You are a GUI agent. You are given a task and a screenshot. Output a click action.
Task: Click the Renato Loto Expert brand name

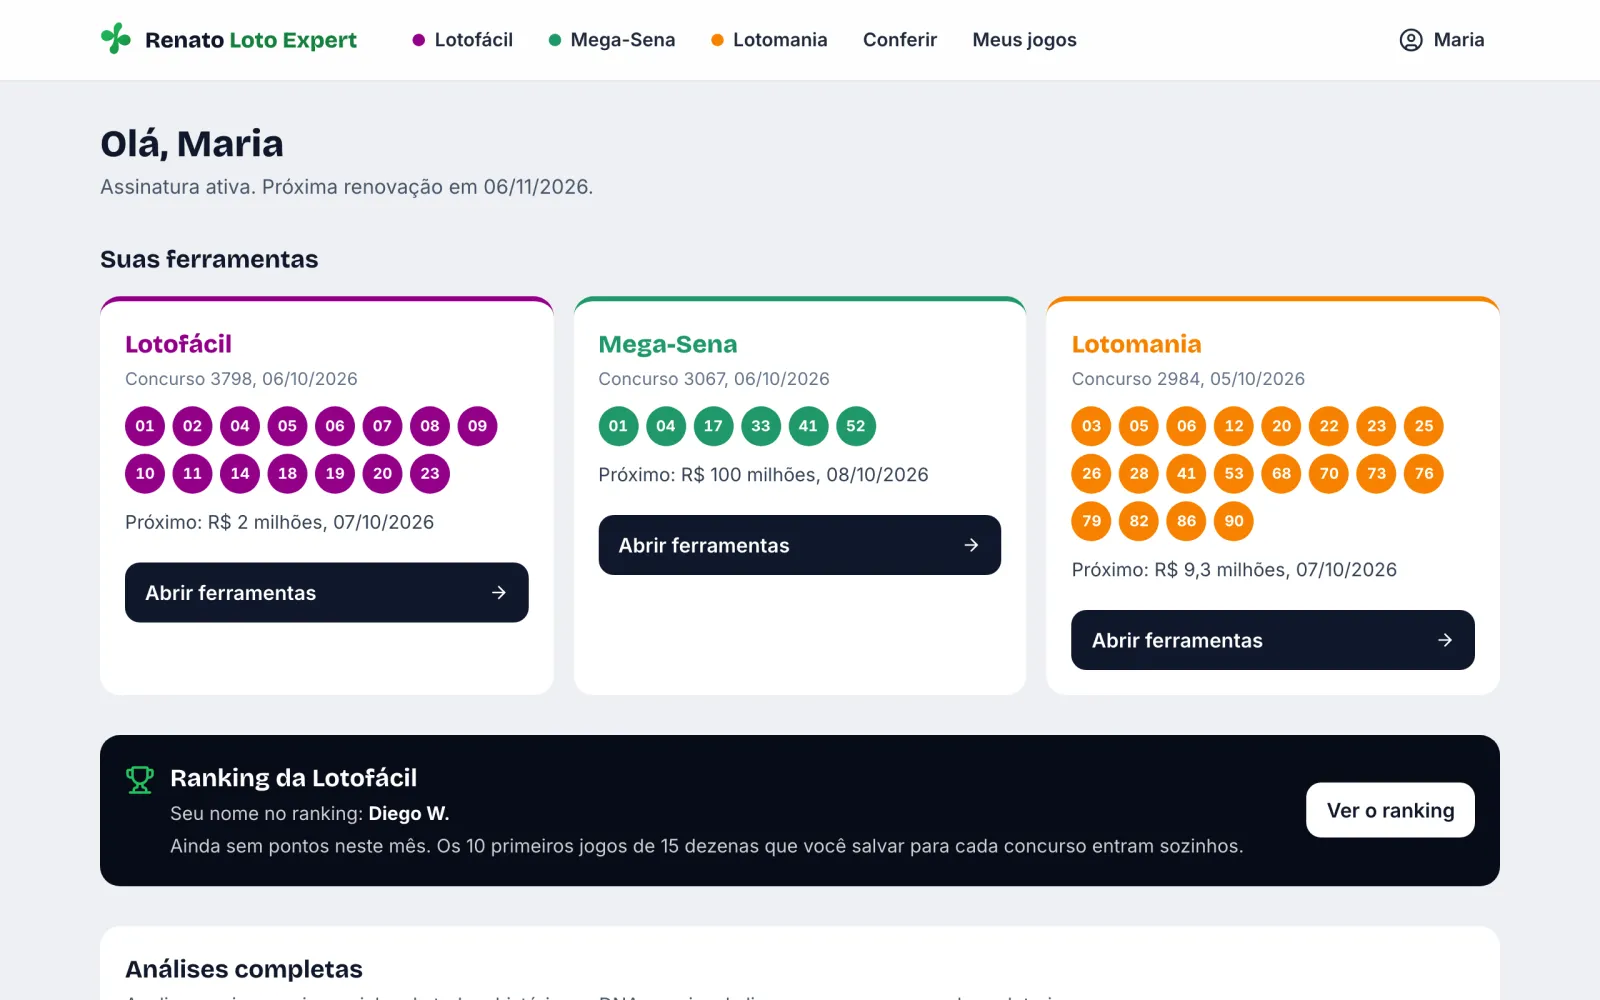(x=251, y=40)
